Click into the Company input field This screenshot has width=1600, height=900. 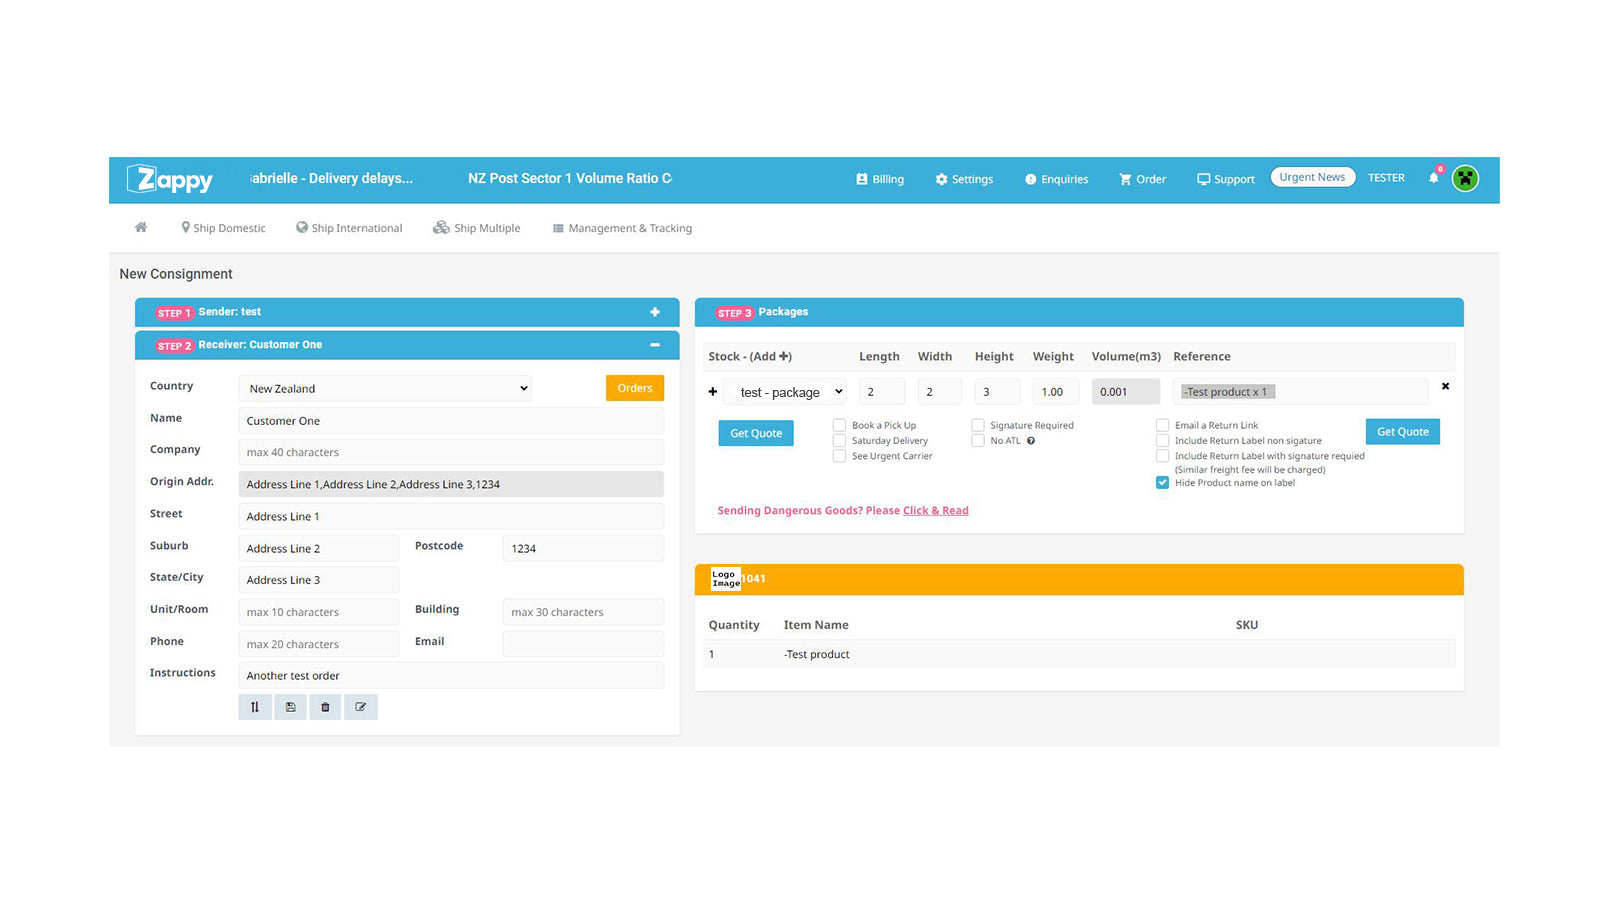tap(451, 452)
